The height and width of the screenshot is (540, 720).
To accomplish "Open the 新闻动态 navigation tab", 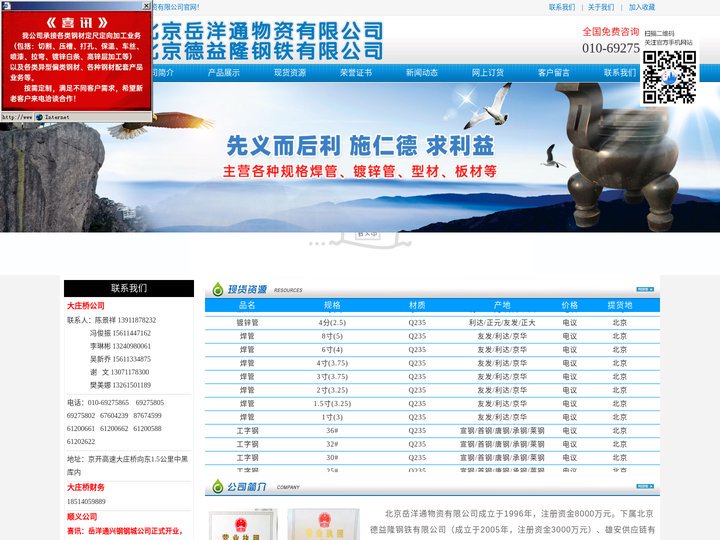I will click(422, 73).
